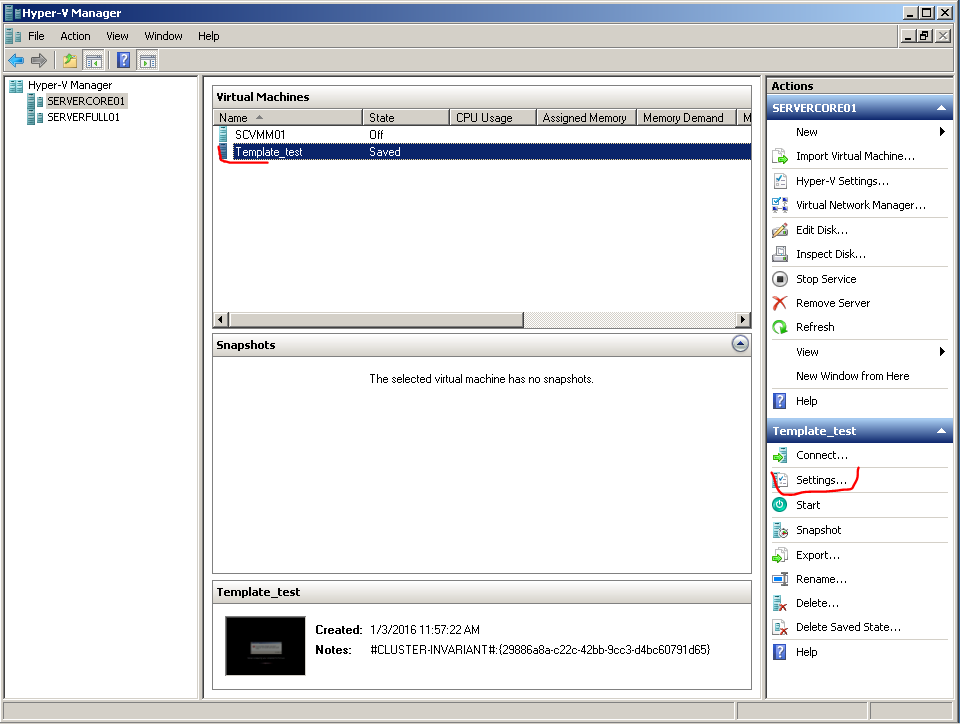Click the Settings icon under Template_test
Viewport: 960px width, 725px height.
[780, 480]
